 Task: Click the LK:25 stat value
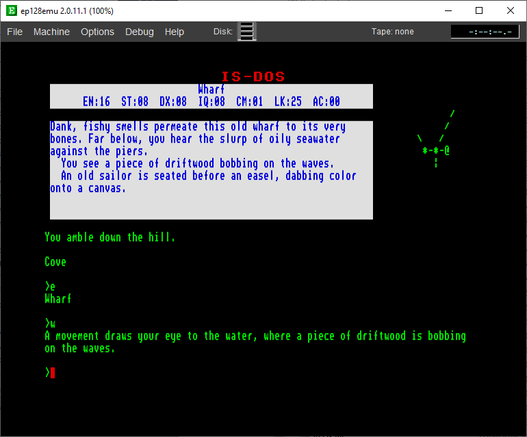[288, 101]
